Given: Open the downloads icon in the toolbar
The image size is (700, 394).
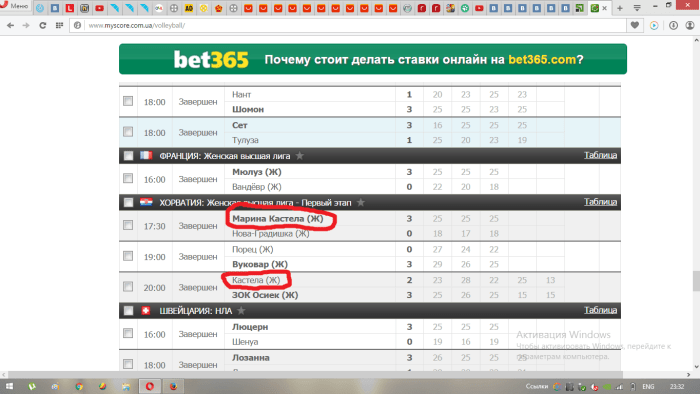Looking at the screenshot, I should coord(673,25).
